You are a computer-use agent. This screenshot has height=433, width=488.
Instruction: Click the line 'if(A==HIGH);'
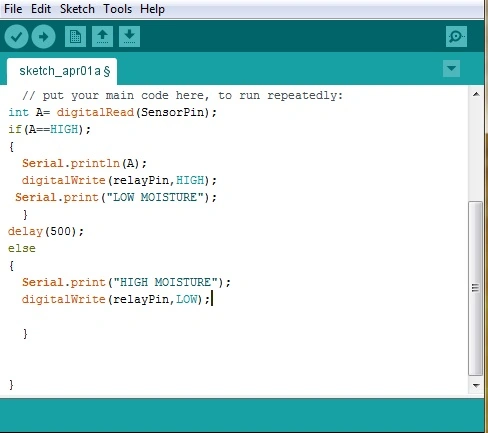click(x=49, y=129)
